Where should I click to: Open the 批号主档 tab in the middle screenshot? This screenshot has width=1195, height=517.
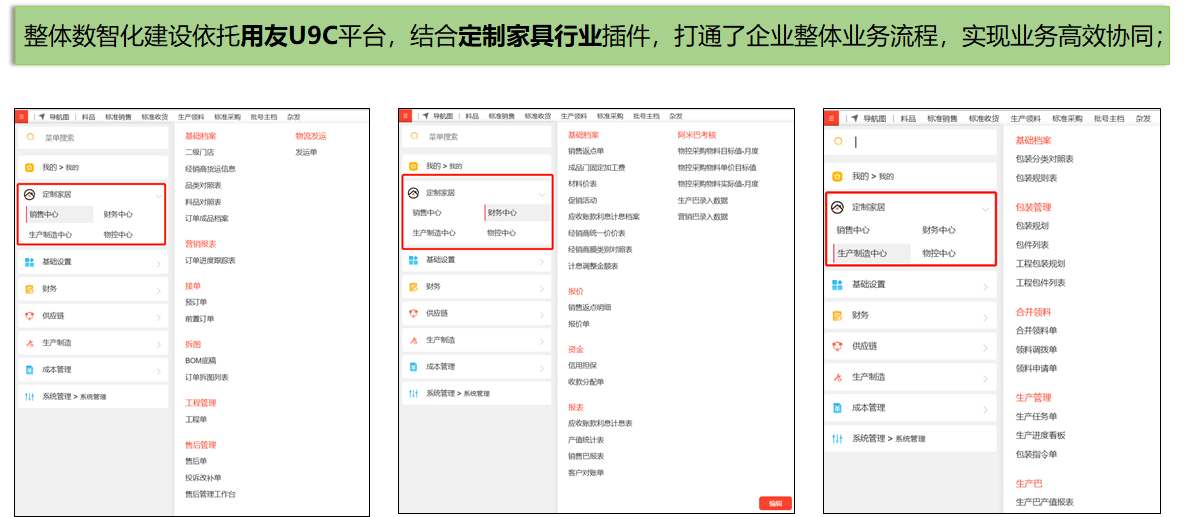pos(646,116)
